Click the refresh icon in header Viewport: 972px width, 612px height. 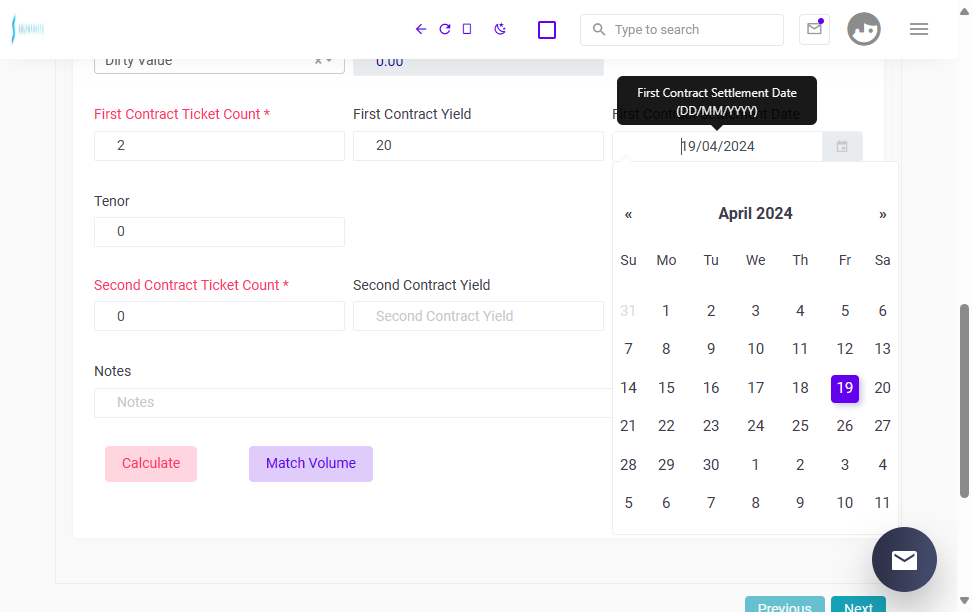tap(444, 29)
